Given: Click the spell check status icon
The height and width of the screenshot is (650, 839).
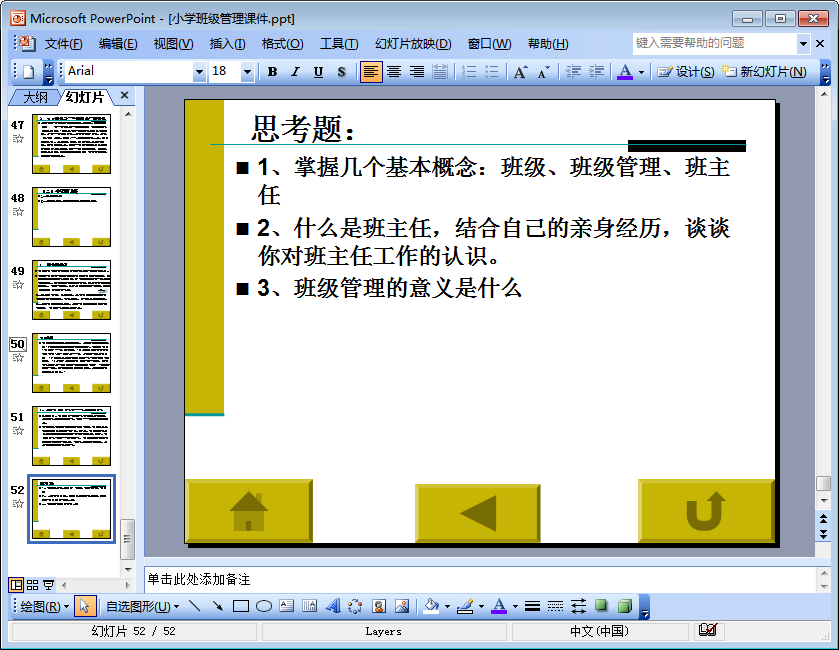Looking at the screenshot, I should (x=707, y=630).
